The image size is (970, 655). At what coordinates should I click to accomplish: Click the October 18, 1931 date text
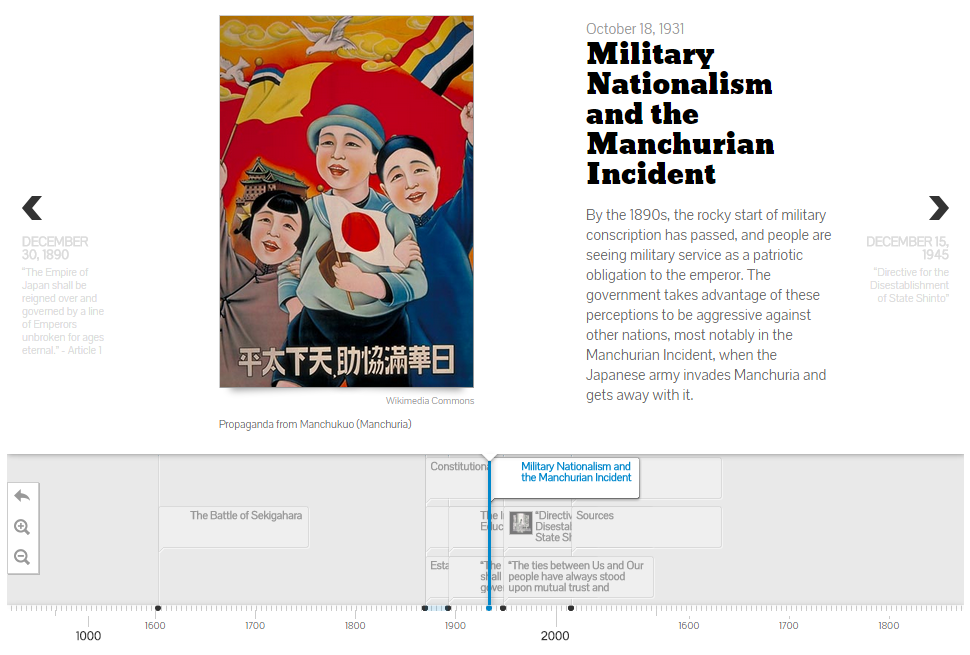(635, 29)
